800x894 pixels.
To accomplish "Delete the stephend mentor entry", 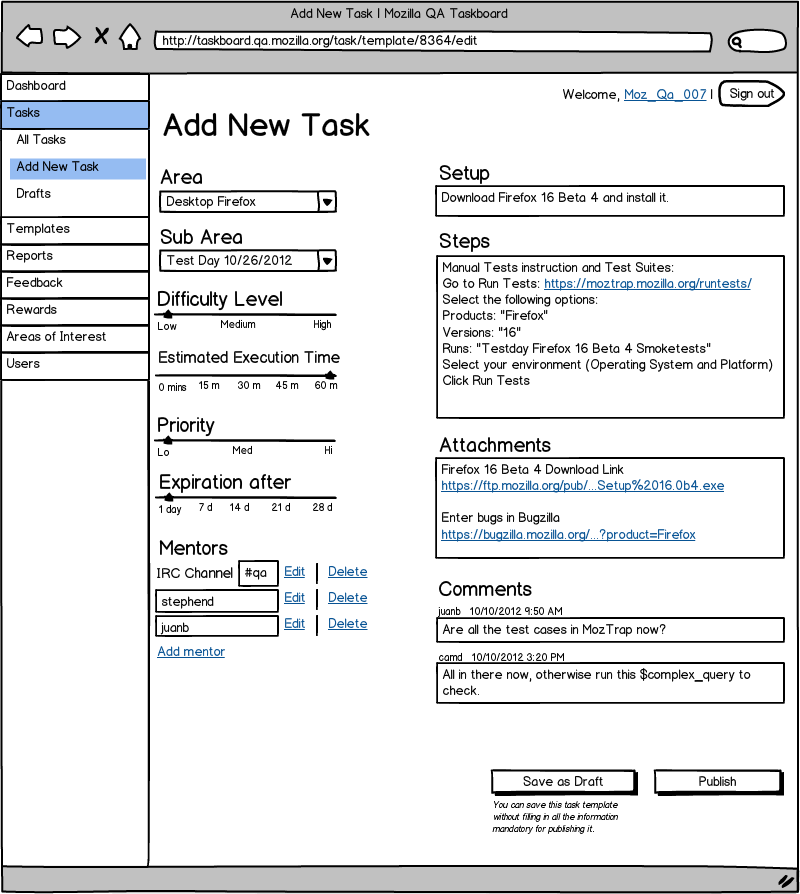I will [347, 598].
